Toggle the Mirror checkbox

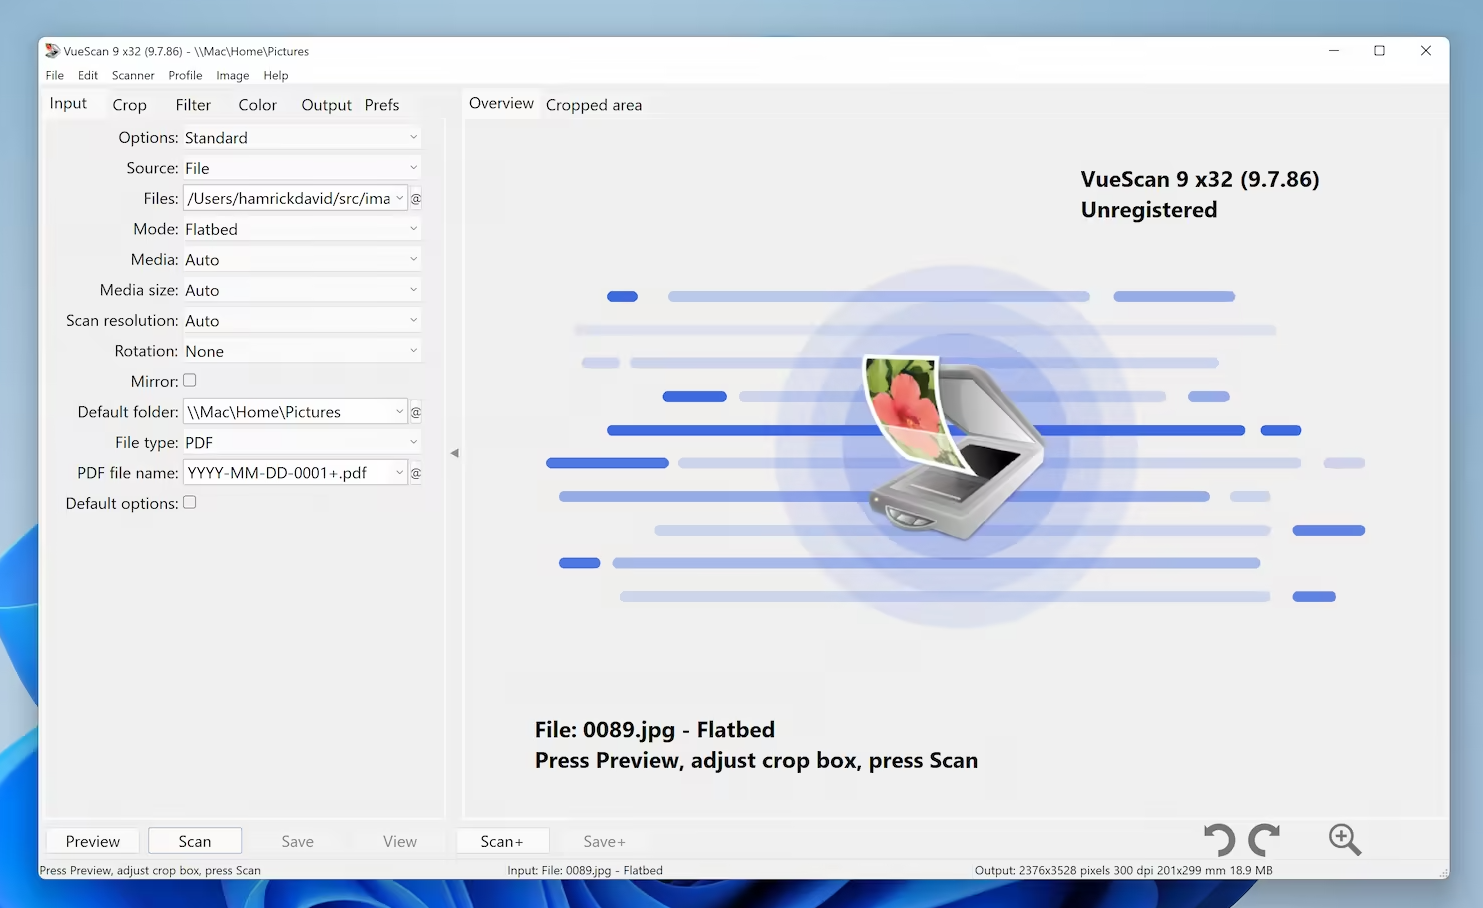tap(190, 381)
